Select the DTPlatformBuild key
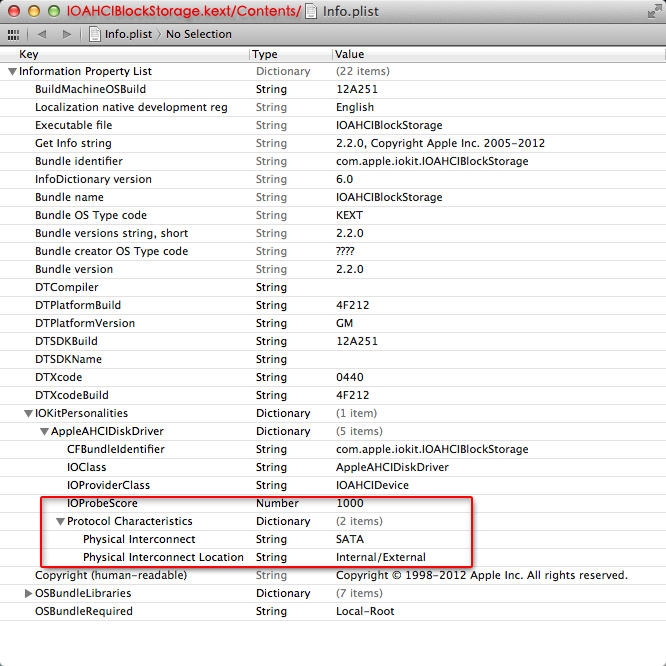Screen dimensions: 666x666 [x=78, y=305]
